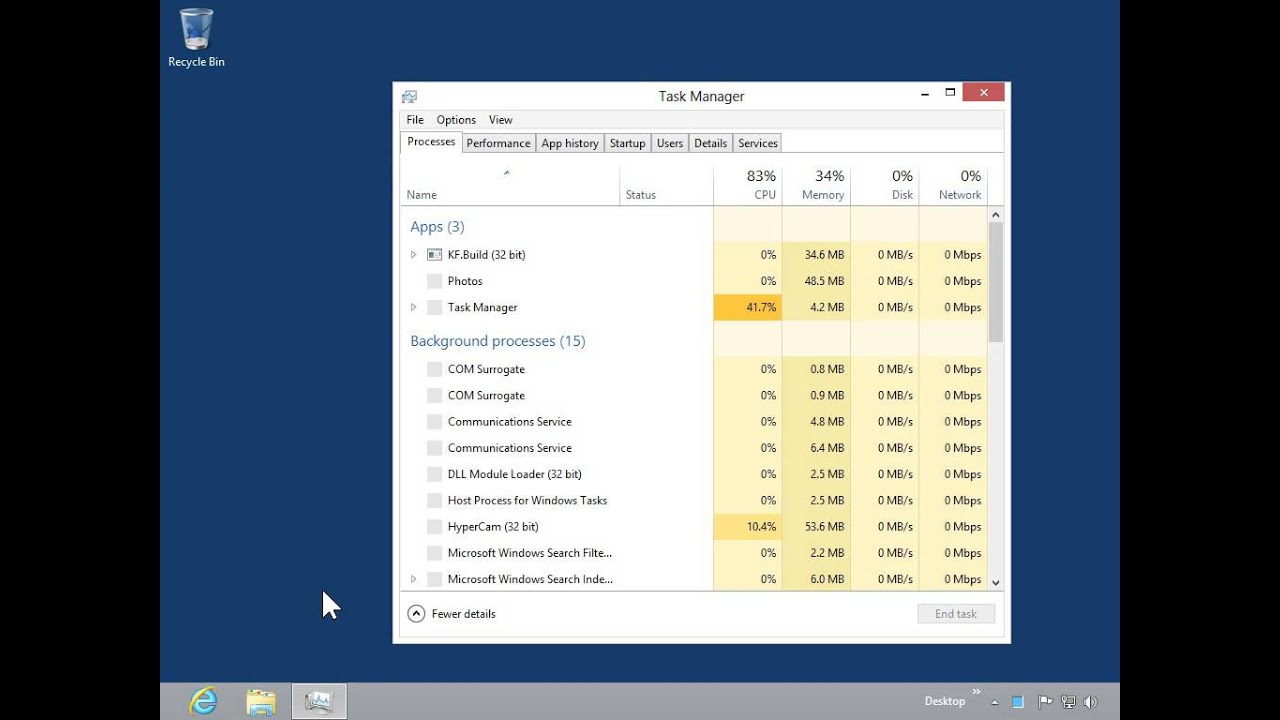Switch to the Performance tab
The image size is (1280, 720).
click(498, 143)
